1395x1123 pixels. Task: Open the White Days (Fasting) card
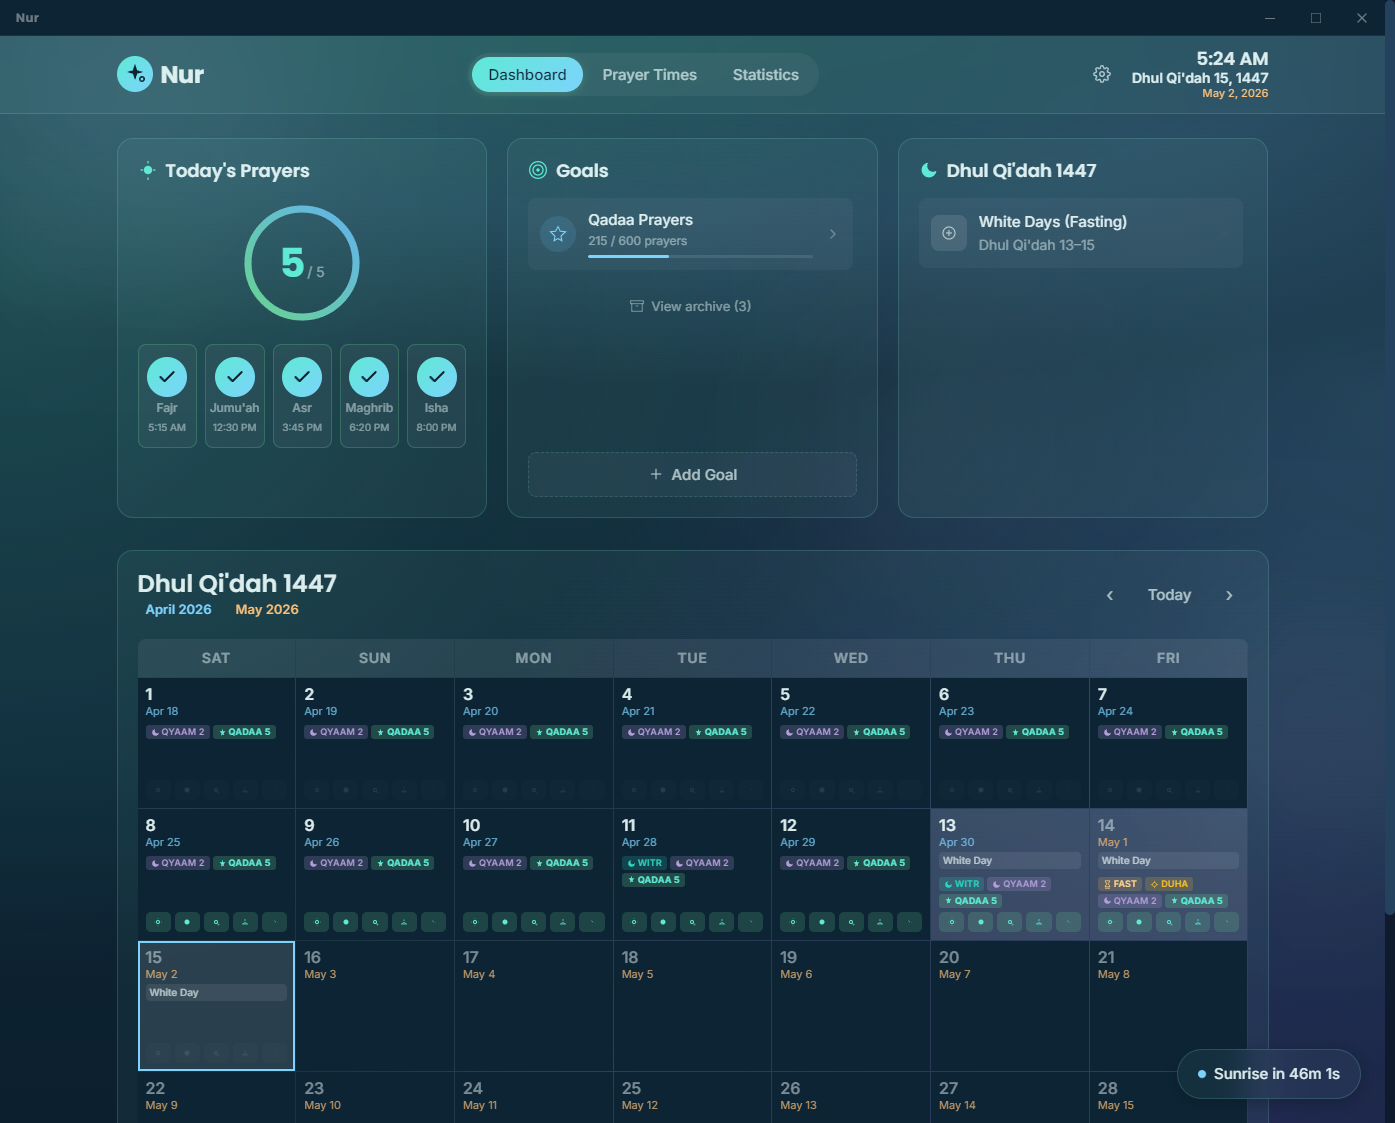pyautogui.click(x=1081, y=233)
